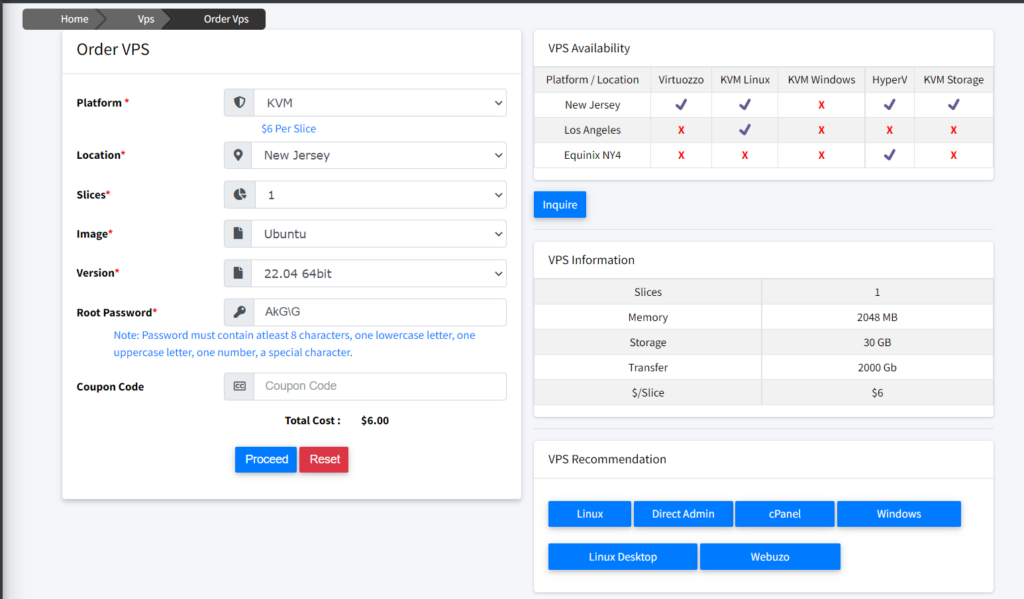
Task: Open the Version dropdown showing 22.04 64bit
Action: point(380,273)
